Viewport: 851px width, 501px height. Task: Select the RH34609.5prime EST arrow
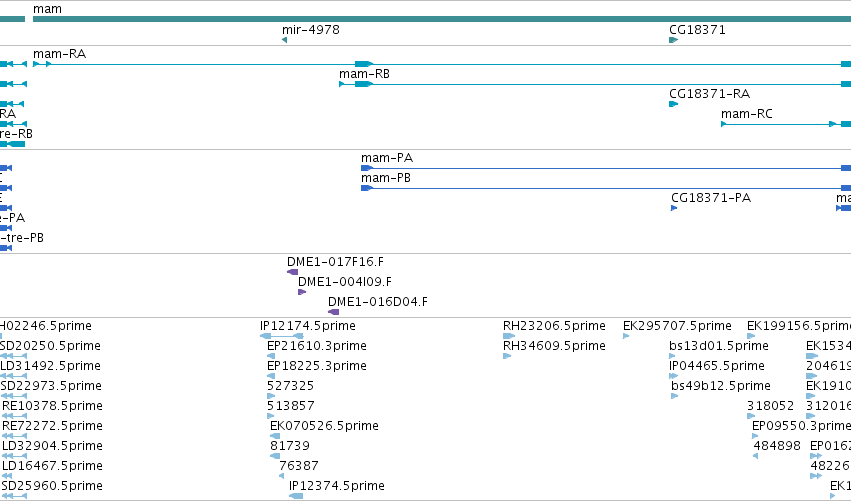coord(507,357)
